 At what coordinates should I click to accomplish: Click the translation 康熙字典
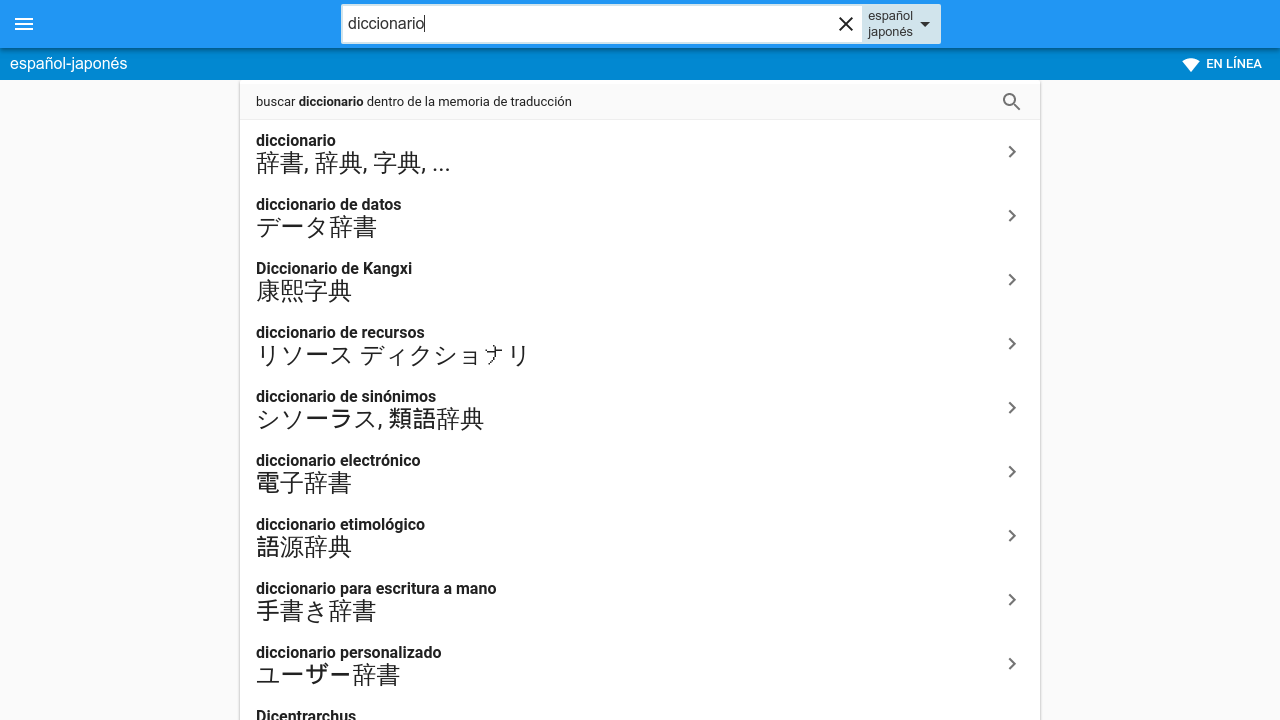coord(304,292)
